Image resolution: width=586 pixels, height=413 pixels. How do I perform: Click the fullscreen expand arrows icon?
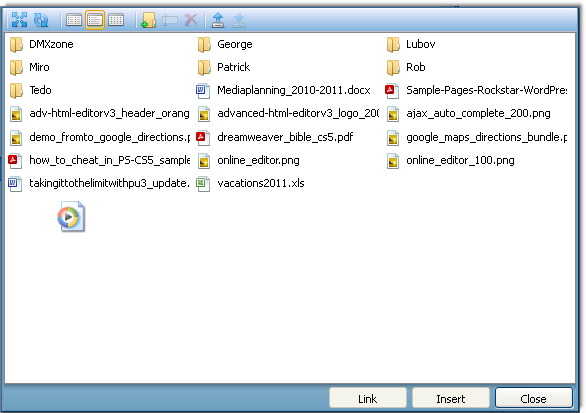coord(19,20)
